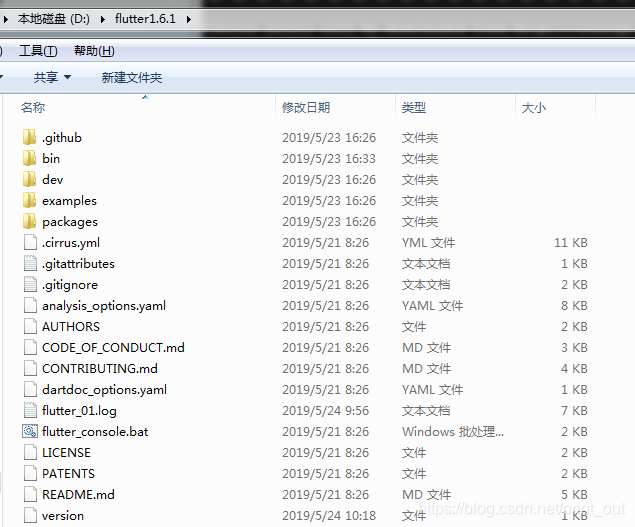This screenshot has width=635, height=527.
Task: Select the flutter_console.bat file name
Action: point(95,432)
